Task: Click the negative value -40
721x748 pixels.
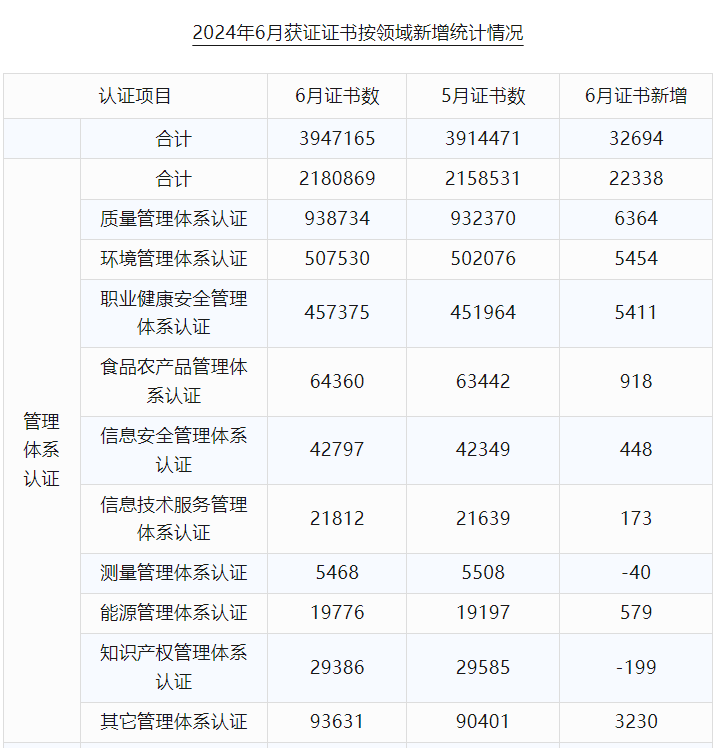Action: 636,572
